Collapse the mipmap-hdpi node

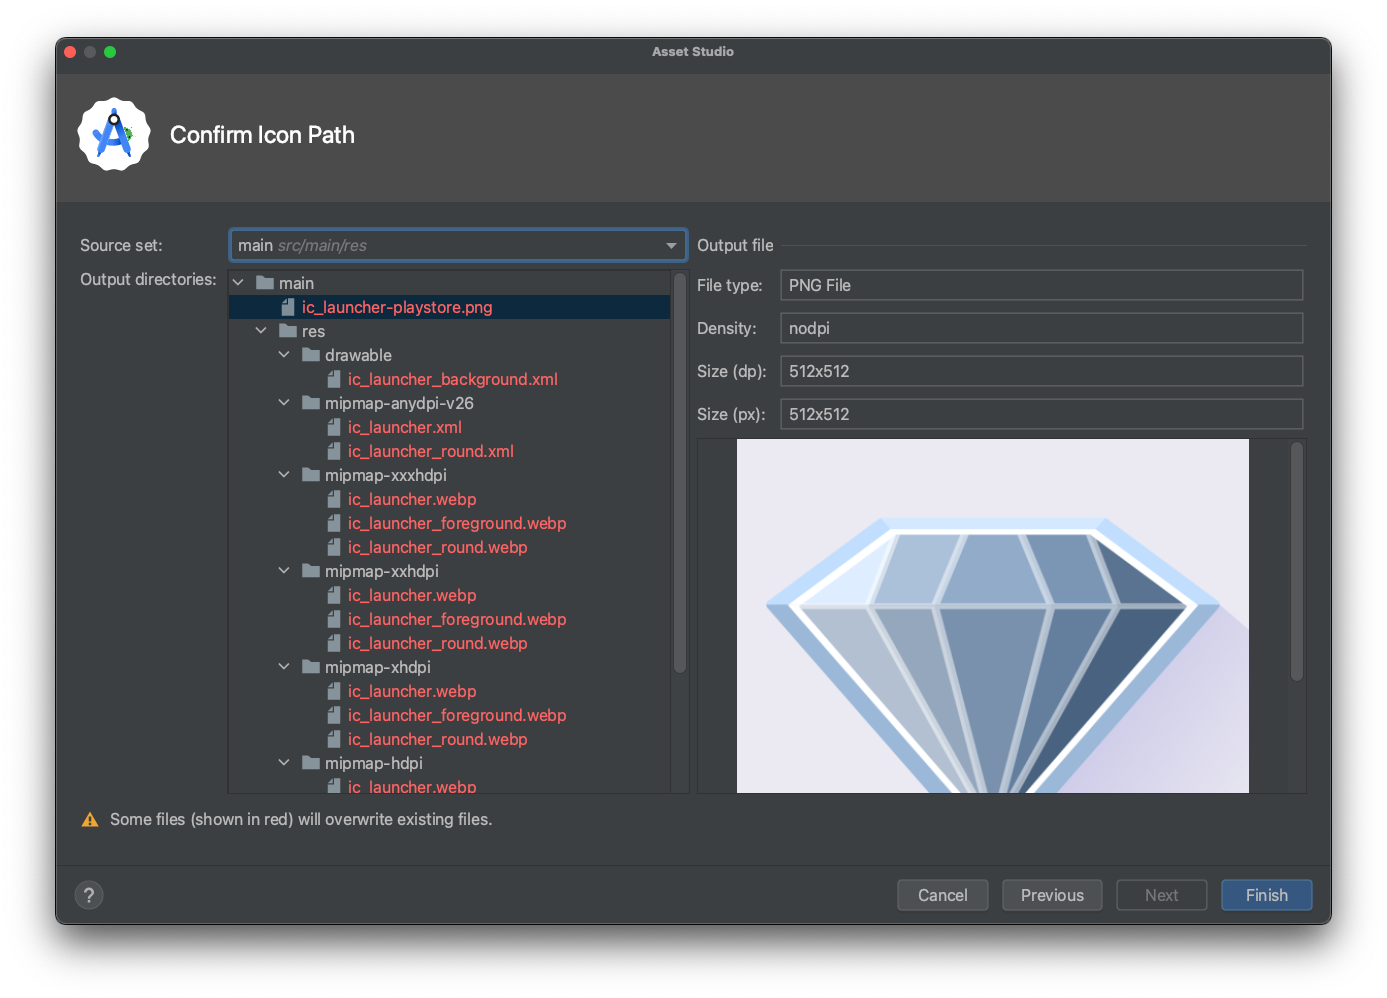tap(284, 763)
